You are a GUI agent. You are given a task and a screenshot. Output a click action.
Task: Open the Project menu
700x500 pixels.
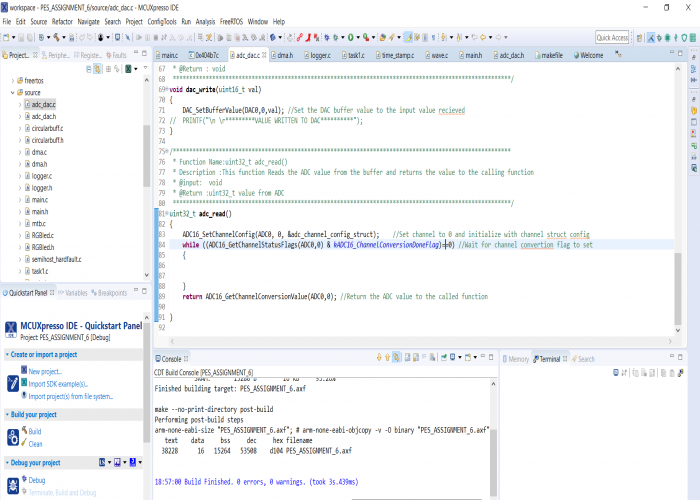134,21
